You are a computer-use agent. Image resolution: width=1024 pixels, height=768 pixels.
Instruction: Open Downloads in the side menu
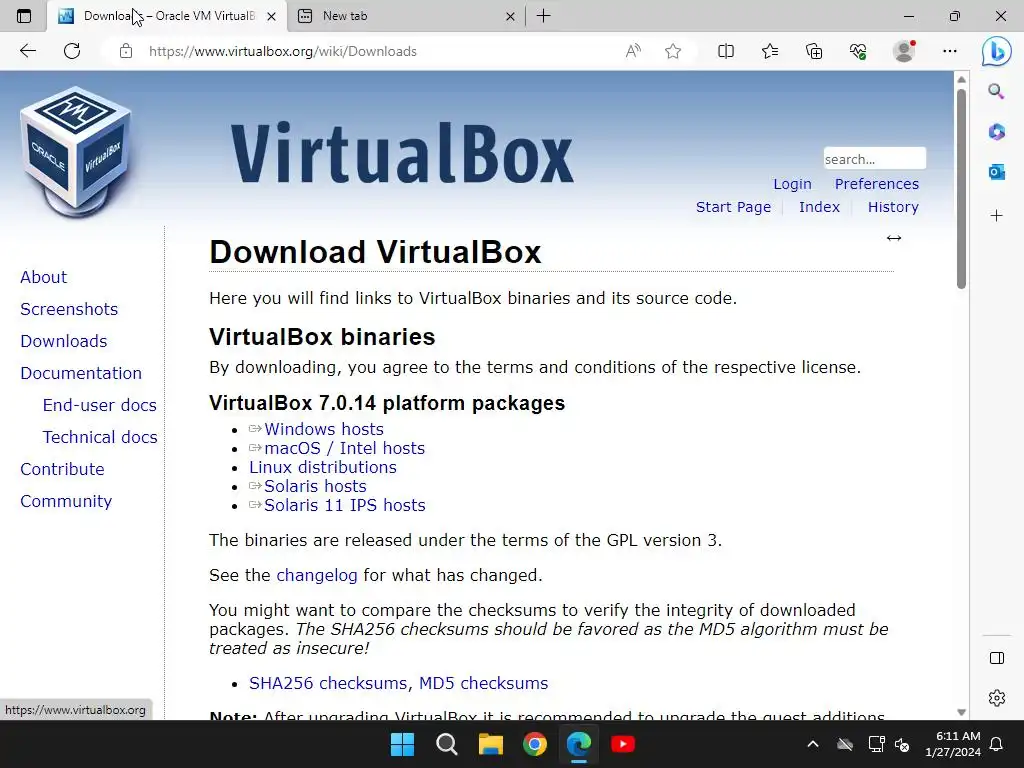63,341
